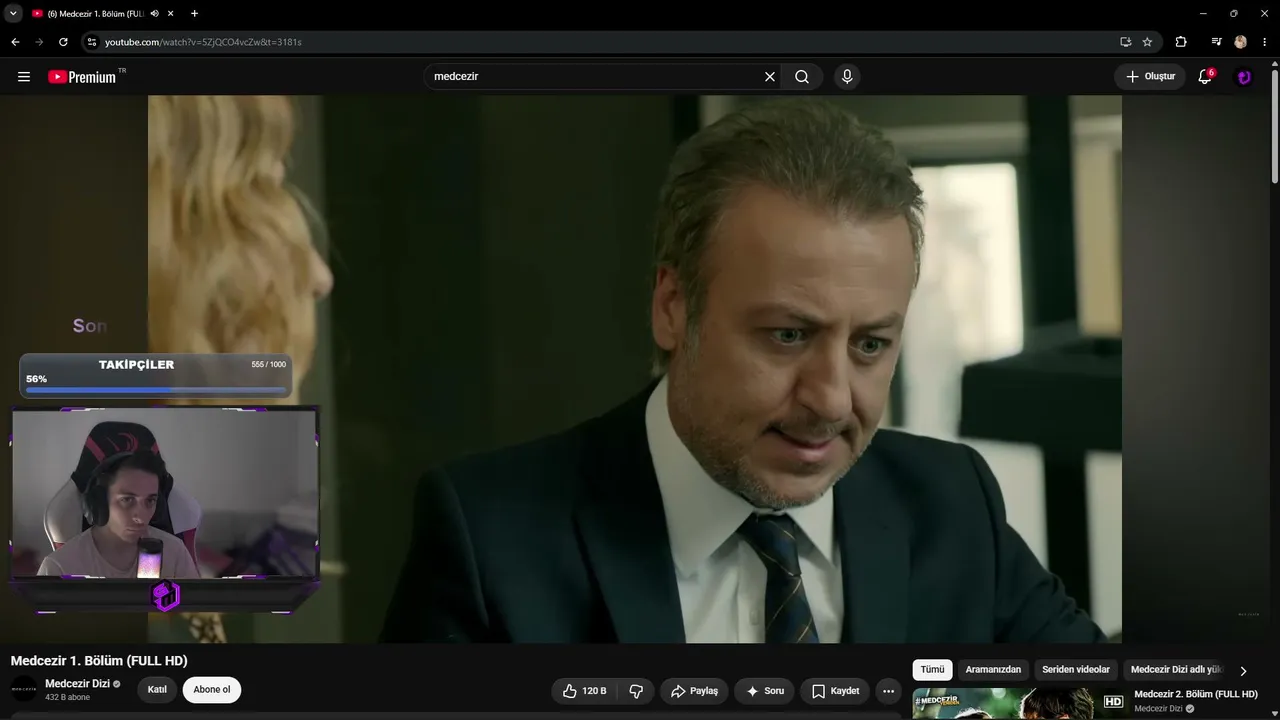Screen dimensions: 1280x720
Task: Click the page vertical scrollbar thumb
Action: point(1275,125)
